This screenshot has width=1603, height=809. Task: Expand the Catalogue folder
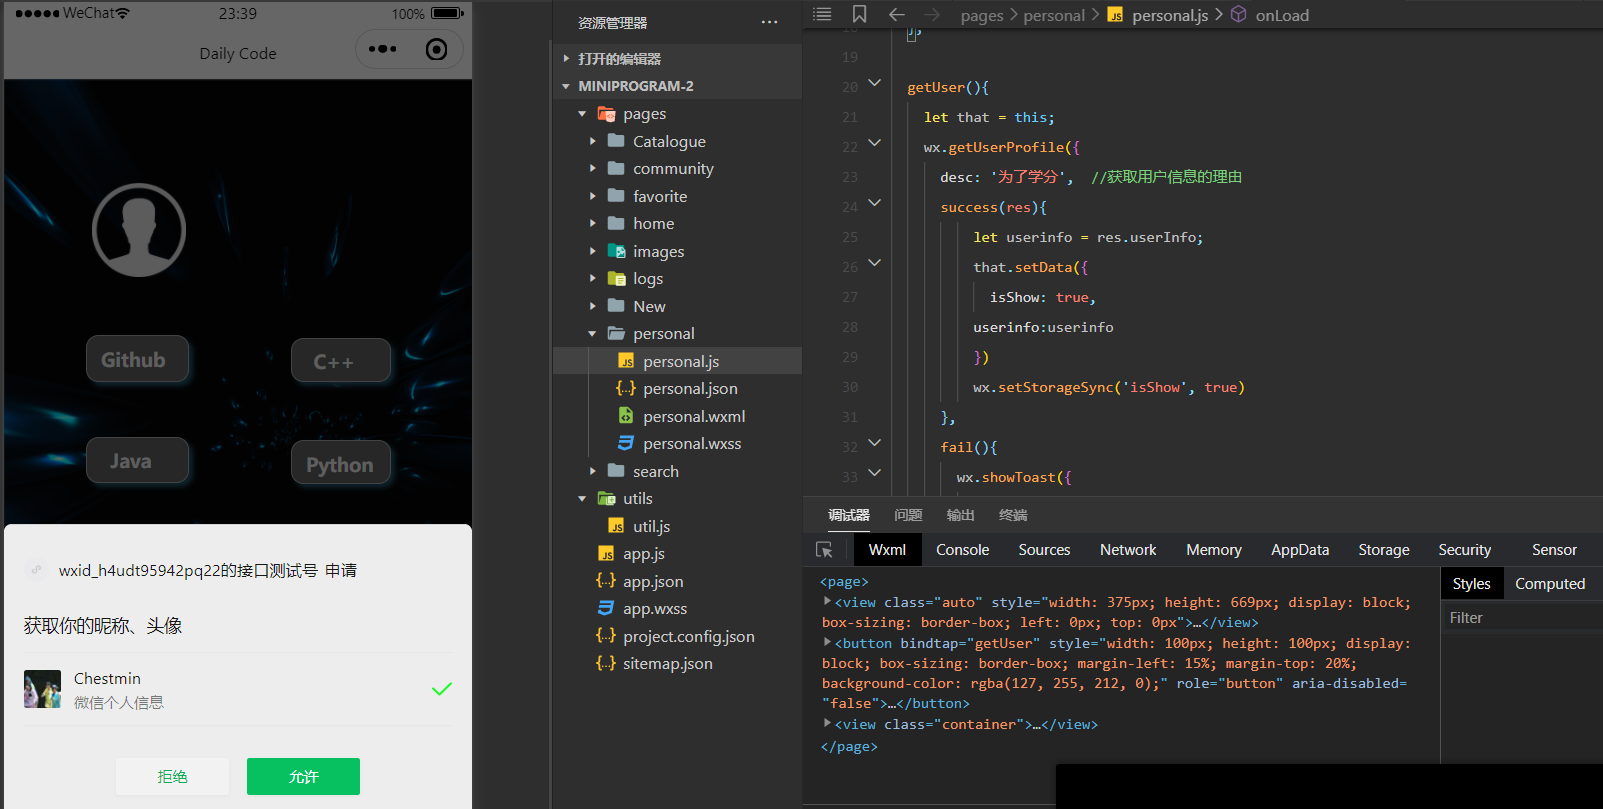point(592,141)
